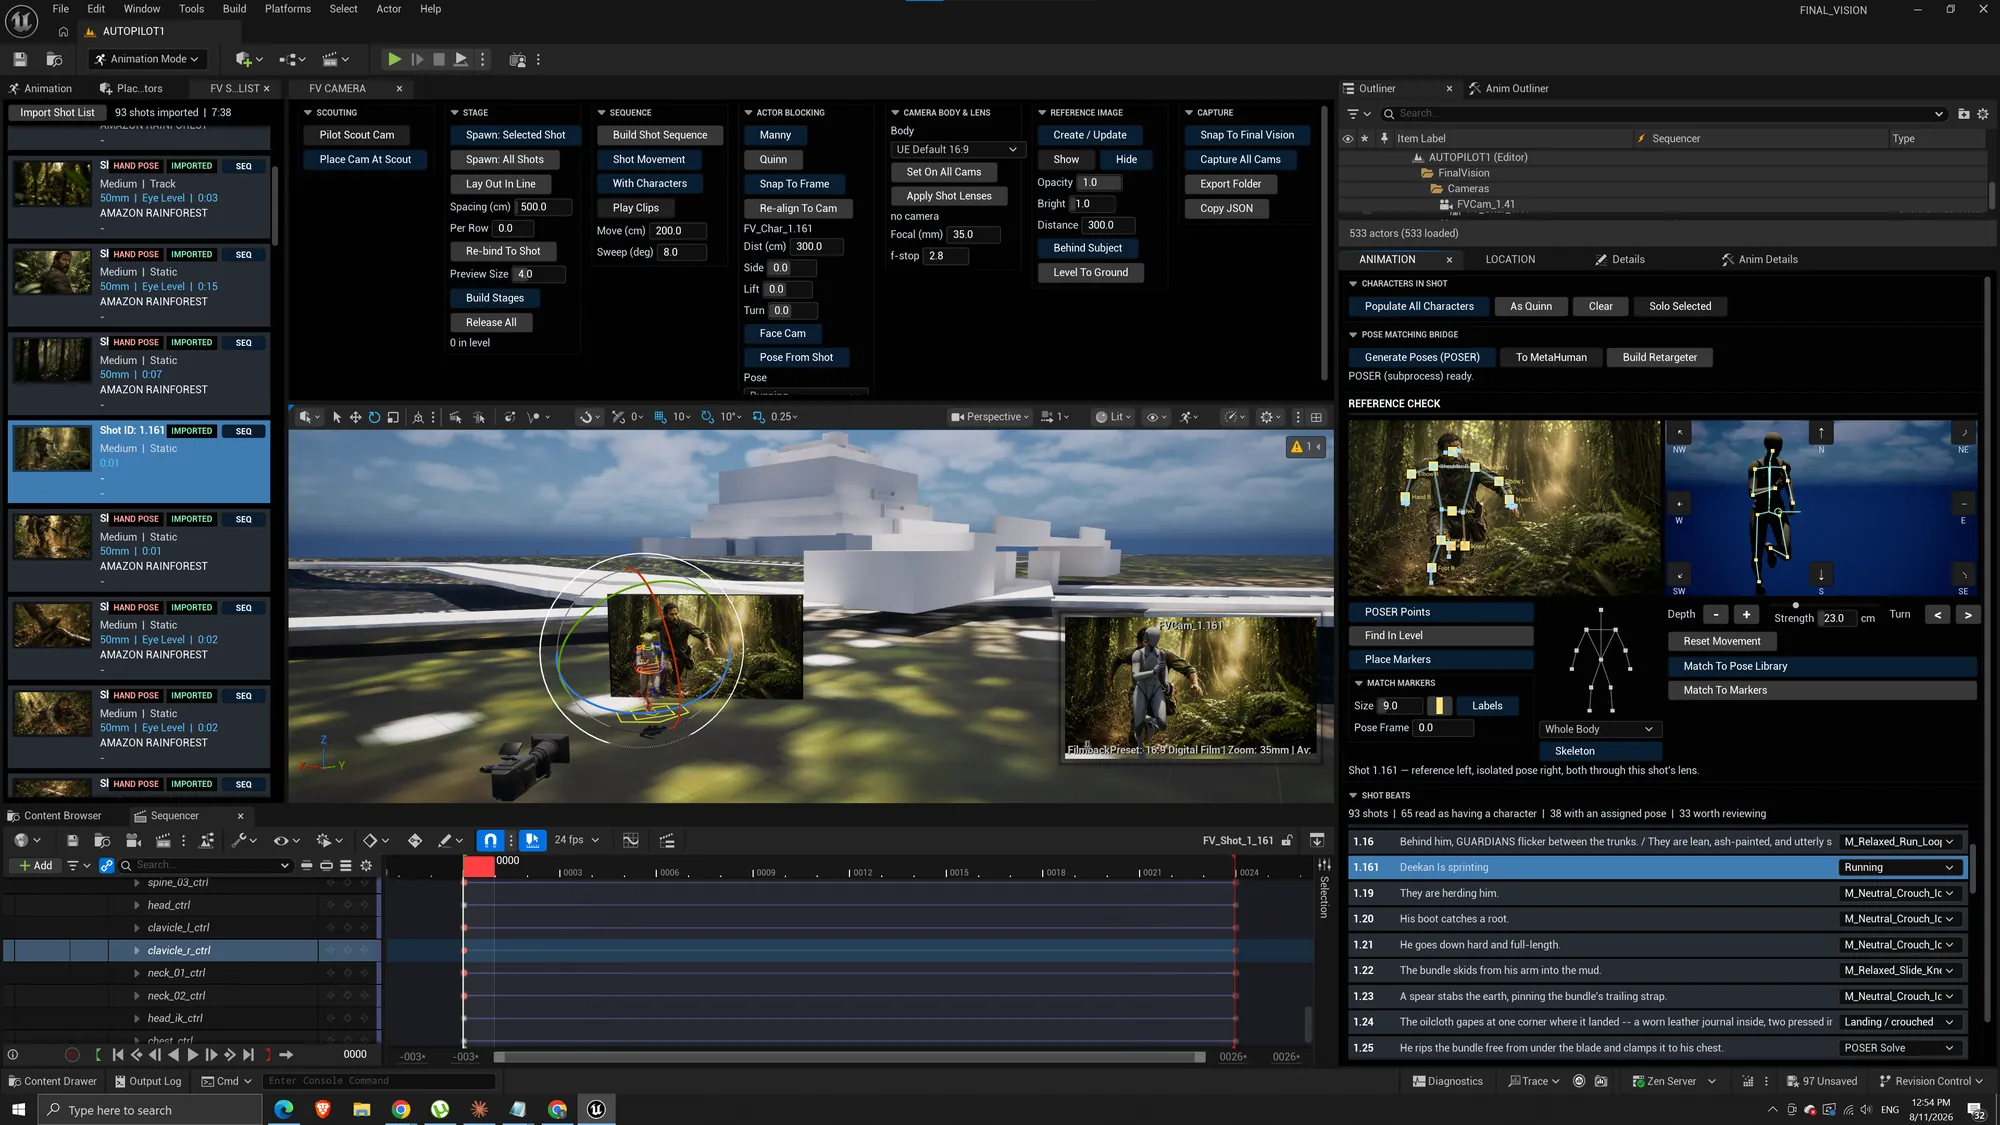Toggle the Sequencer lock icon near FV_Shot_1_161

click(1288, 841)
